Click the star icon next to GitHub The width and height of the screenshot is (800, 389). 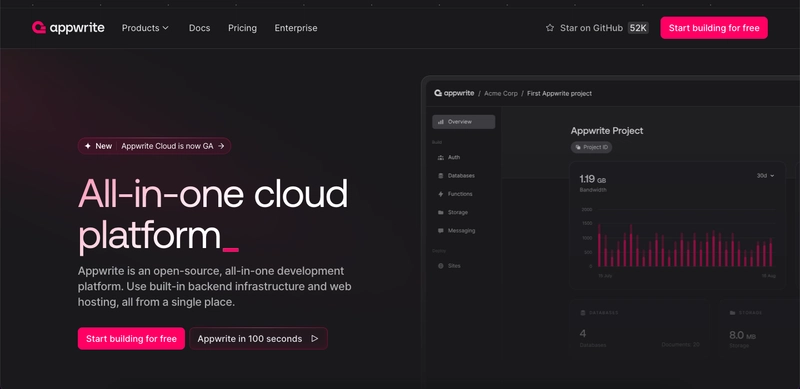pos(549,28)
